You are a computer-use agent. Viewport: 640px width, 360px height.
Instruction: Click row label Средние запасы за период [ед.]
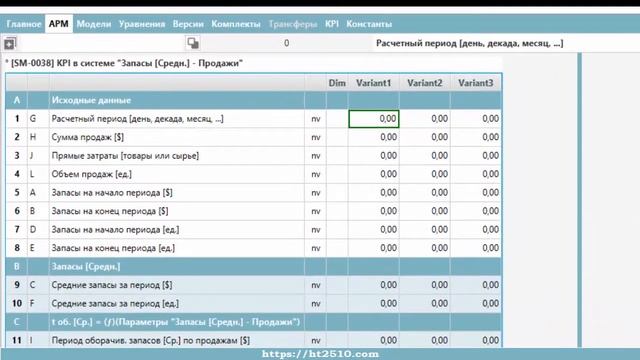[115, 303]
